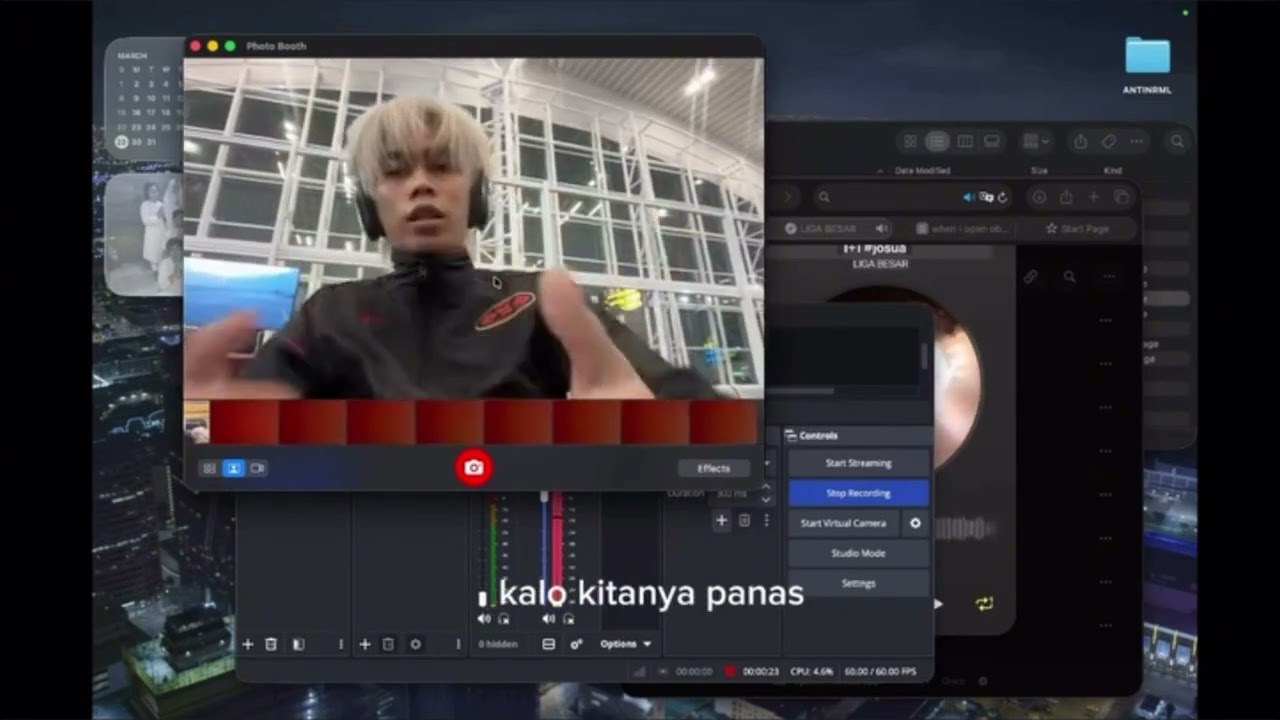Image resolution: width=1280 pixels, height=720 pixels.
Task: Delete selected source with Sources trash icon
Action: 388,645
